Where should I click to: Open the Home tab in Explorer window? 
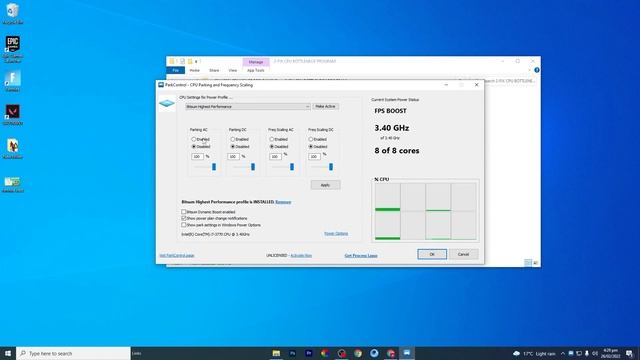[x=195, y=70]
